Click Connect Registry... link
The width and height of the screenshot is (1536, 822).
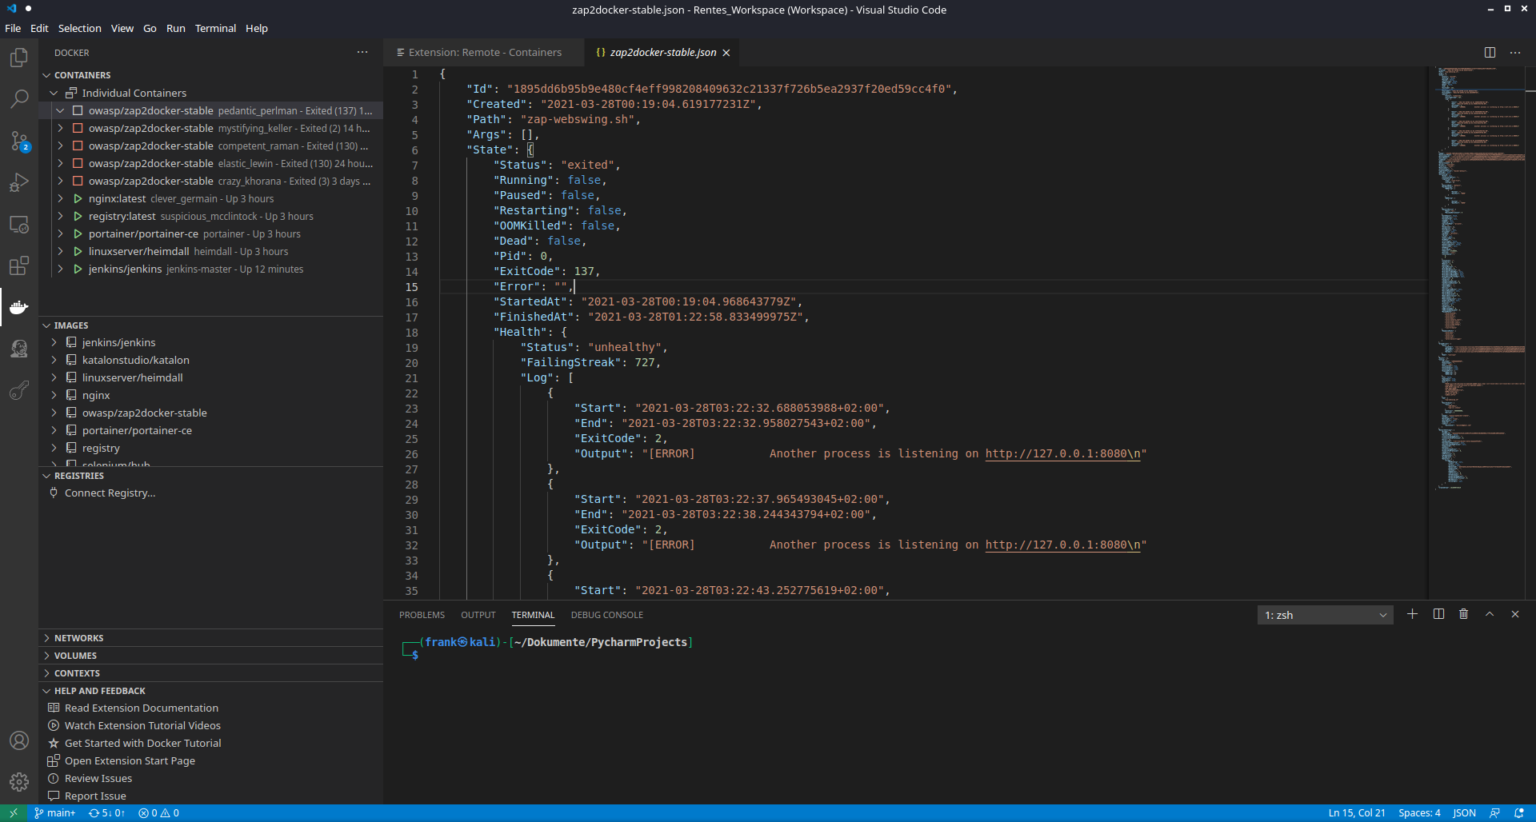tap(110, 493)
